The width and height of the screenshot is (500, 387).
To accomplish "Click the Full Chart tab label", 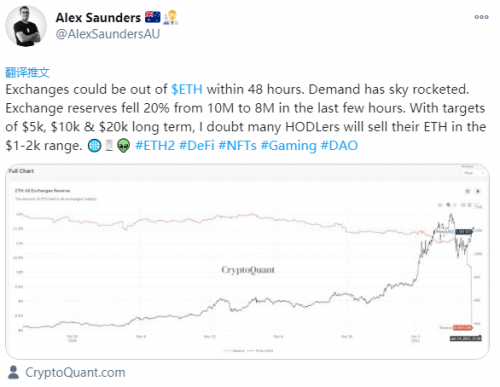I will 21,171.
